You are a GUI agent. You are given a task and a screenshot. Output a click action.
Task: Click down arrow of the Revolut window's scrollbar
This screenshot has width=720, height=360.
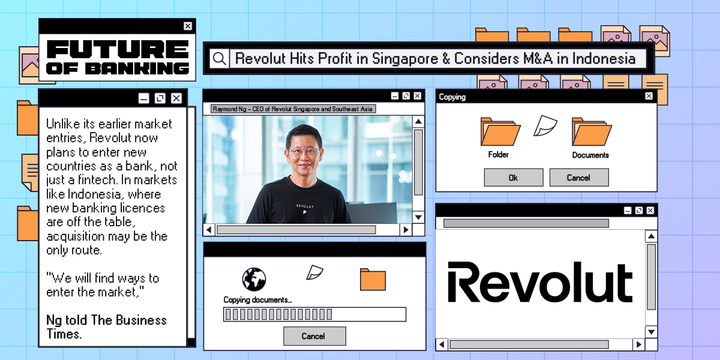pos(651,331)
